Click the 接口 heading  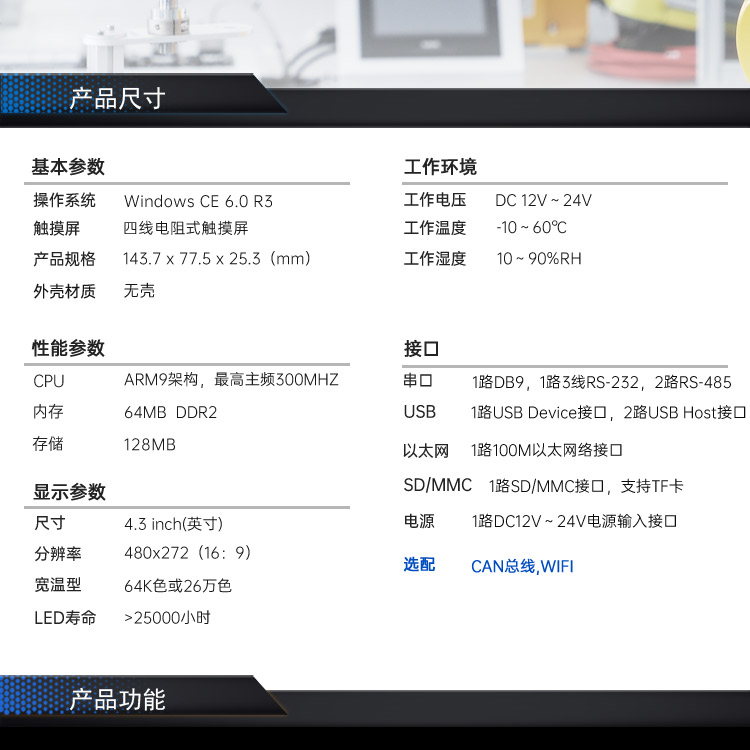(x=421, y=349)
